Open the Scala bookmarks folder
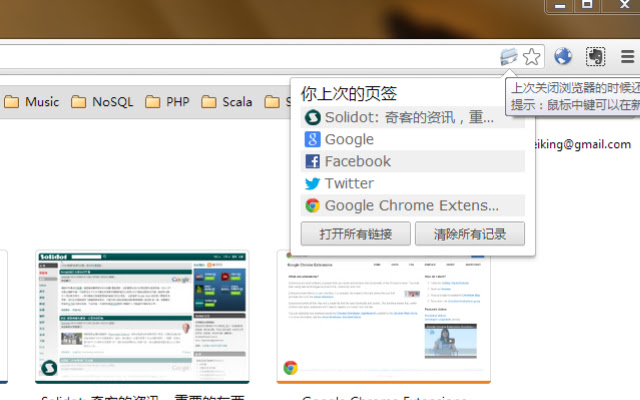640x400 pixels. (x=227, y=102)
